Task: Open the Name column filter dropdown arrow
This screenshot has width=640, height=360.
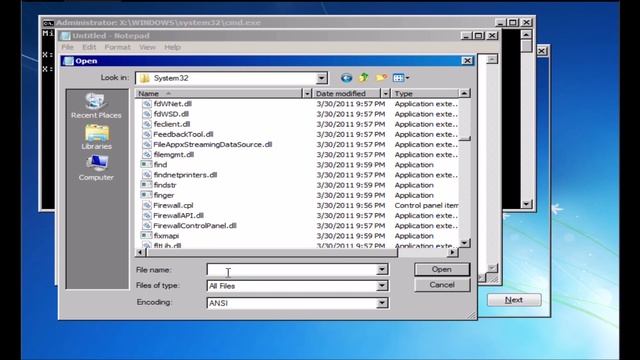Action: (x=307, y=93)
